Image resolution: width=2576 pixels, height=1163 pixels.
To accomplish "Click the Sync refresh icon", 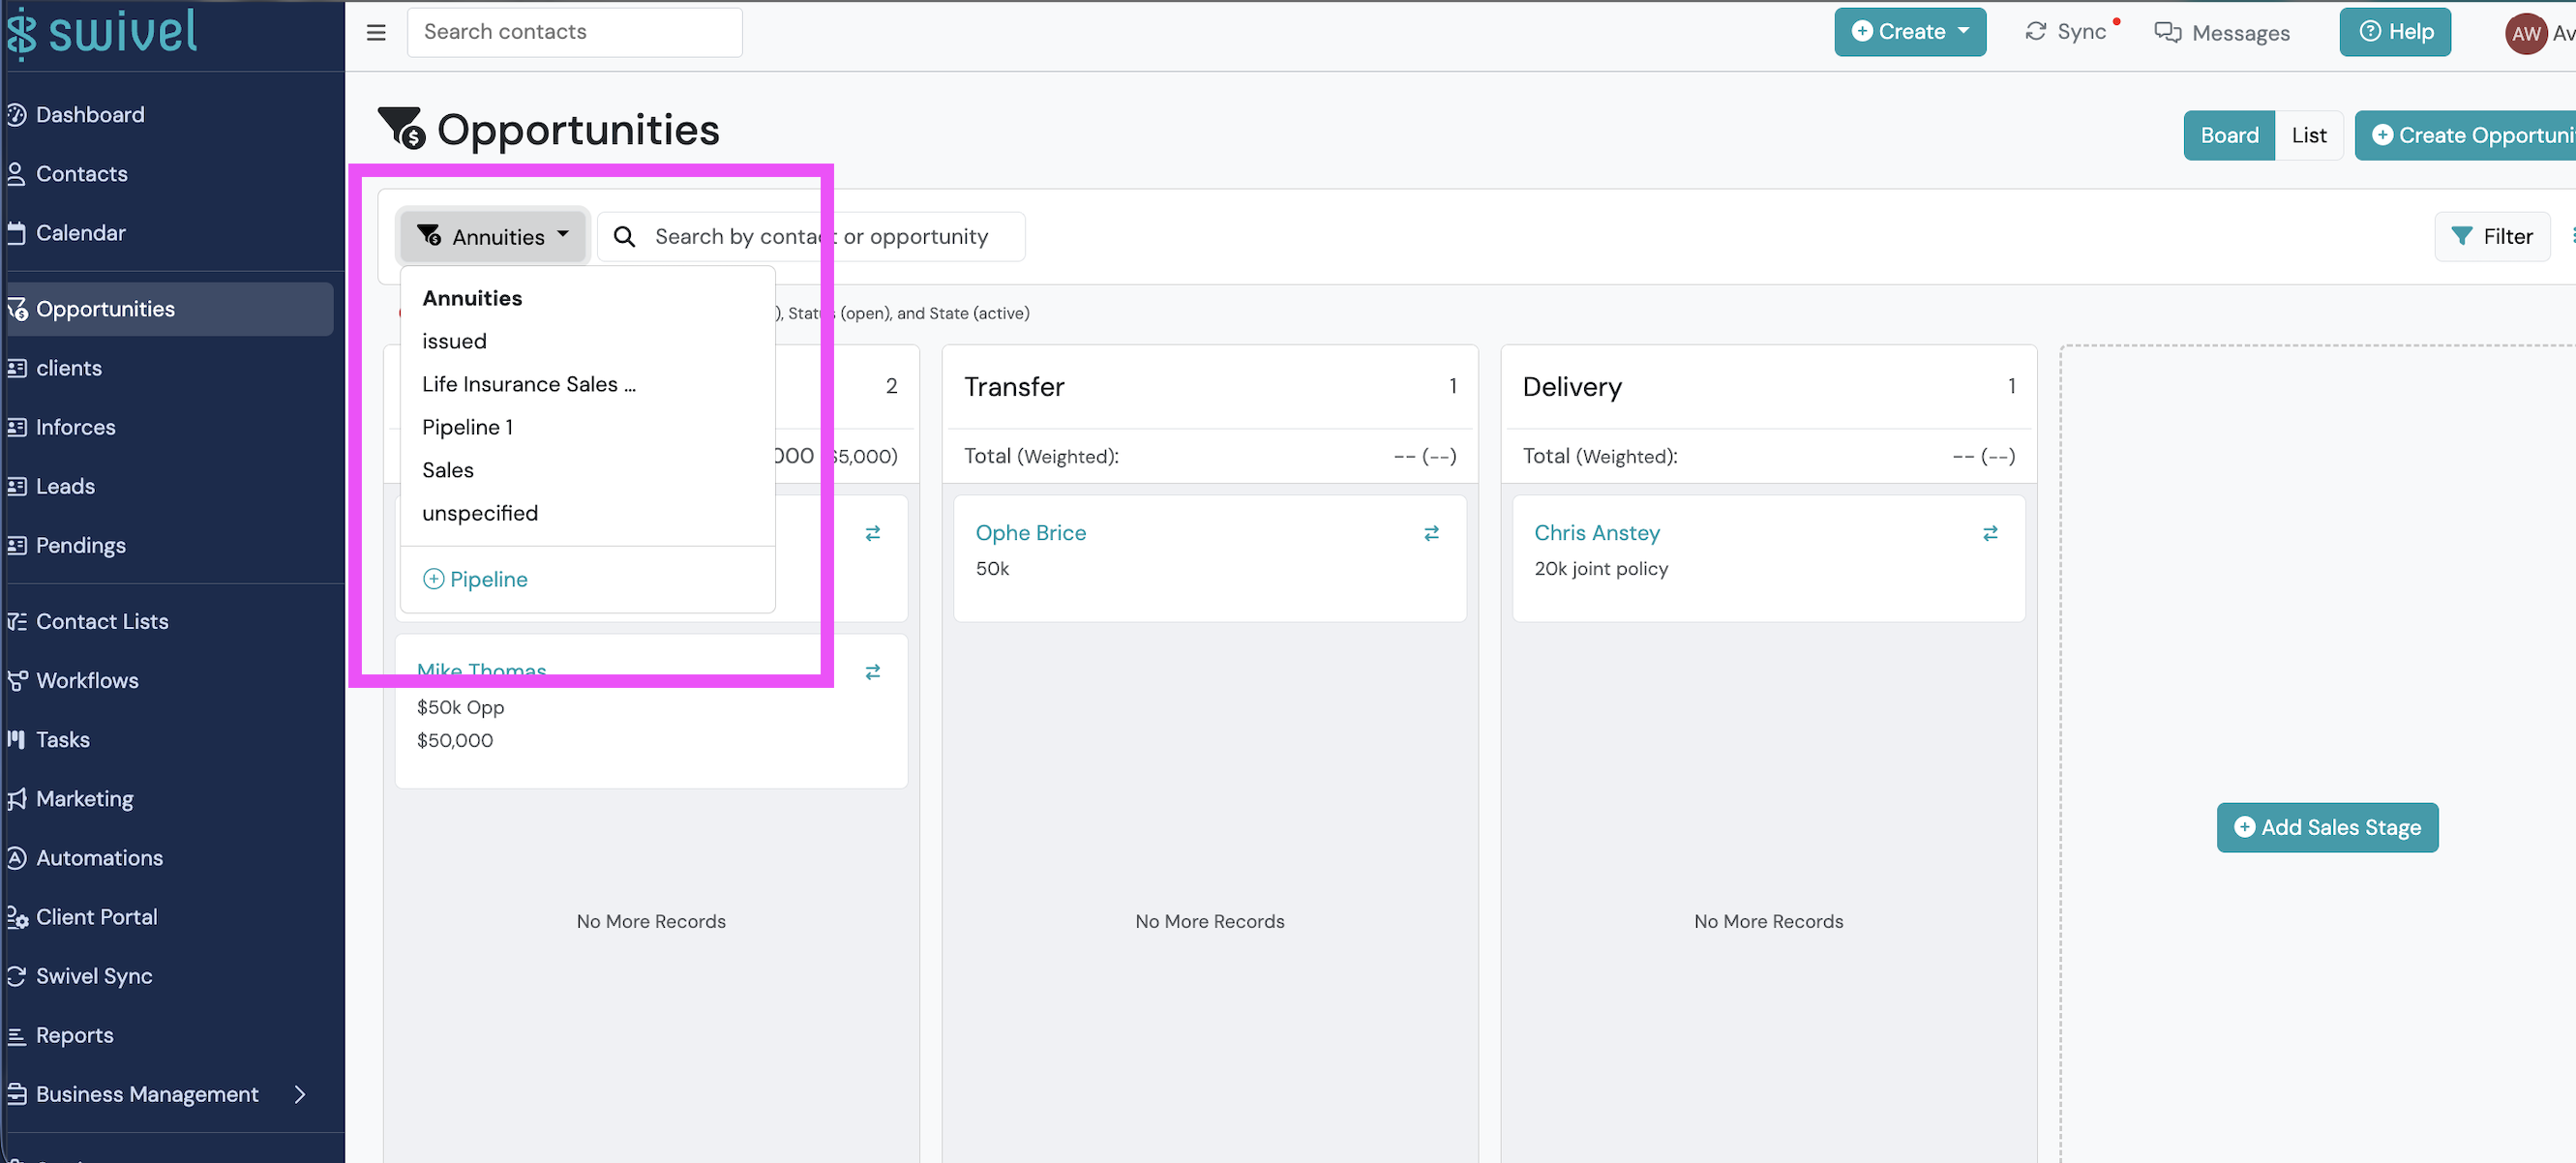I will coord(2035,32).
